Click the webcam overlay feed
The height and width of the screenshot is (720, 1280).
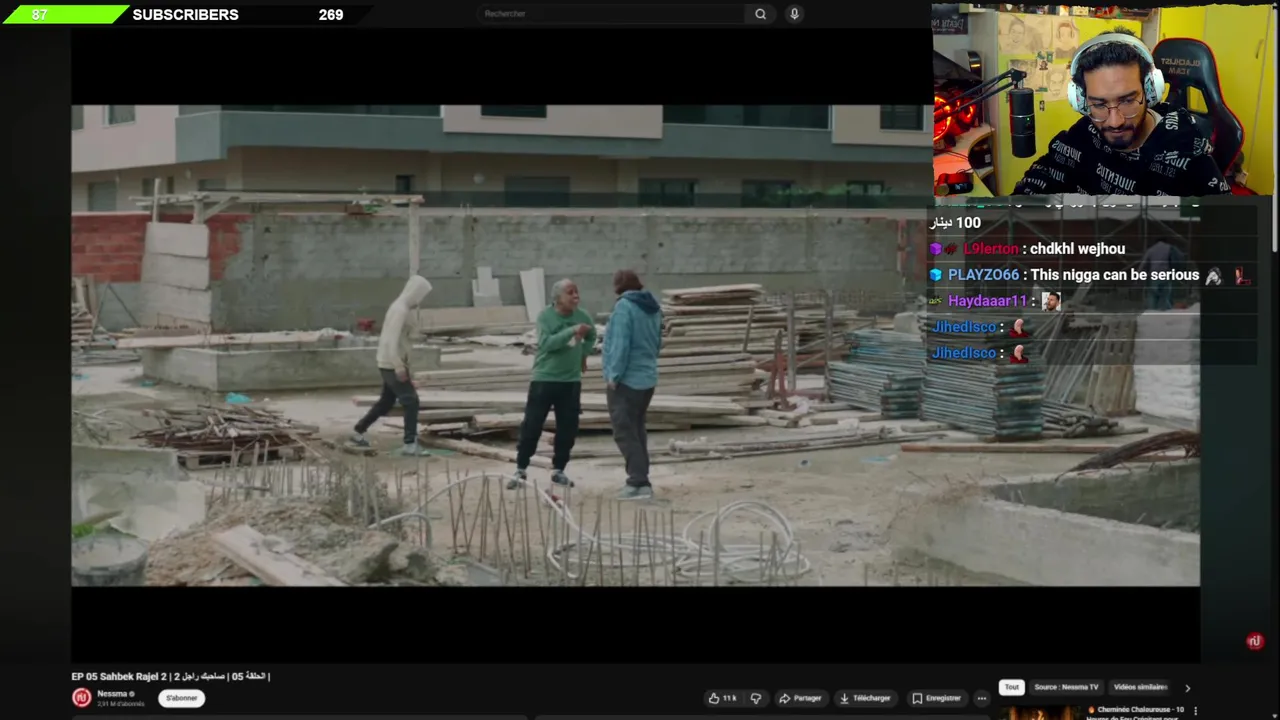[x=1104, y=100]
